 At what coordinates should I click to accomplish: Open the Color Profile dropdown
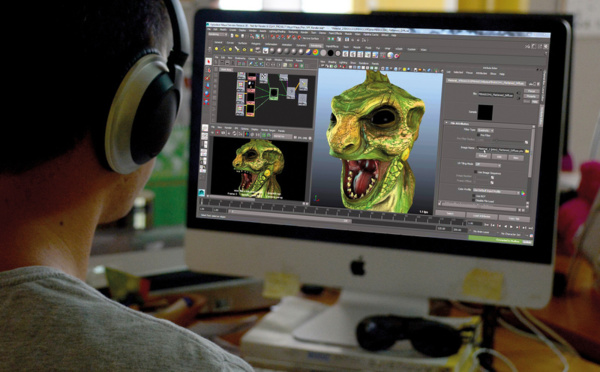496,191
